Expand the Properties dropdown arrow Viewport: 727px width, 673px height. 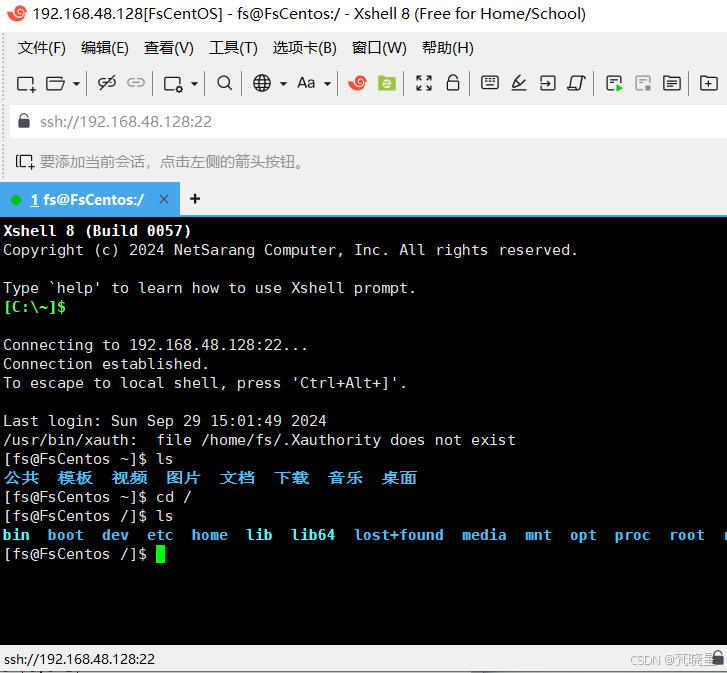point(194,84)
